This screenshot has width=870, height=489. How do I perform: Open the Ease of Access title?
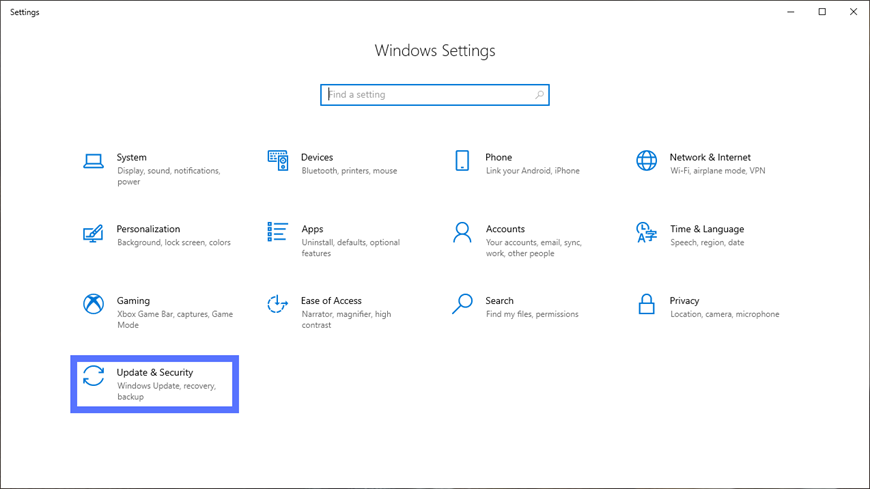pos(331,301)
